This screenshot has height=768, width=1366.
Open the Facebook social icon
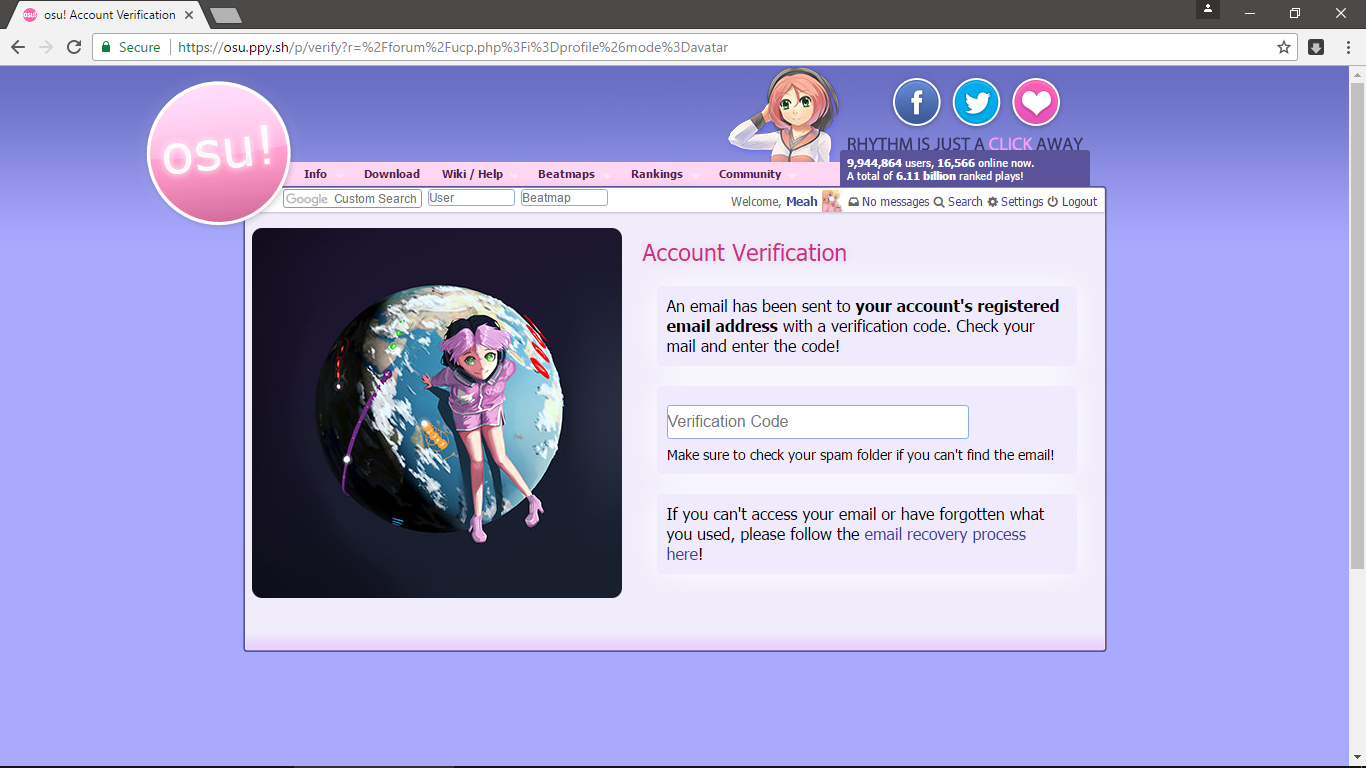point(916,102)
